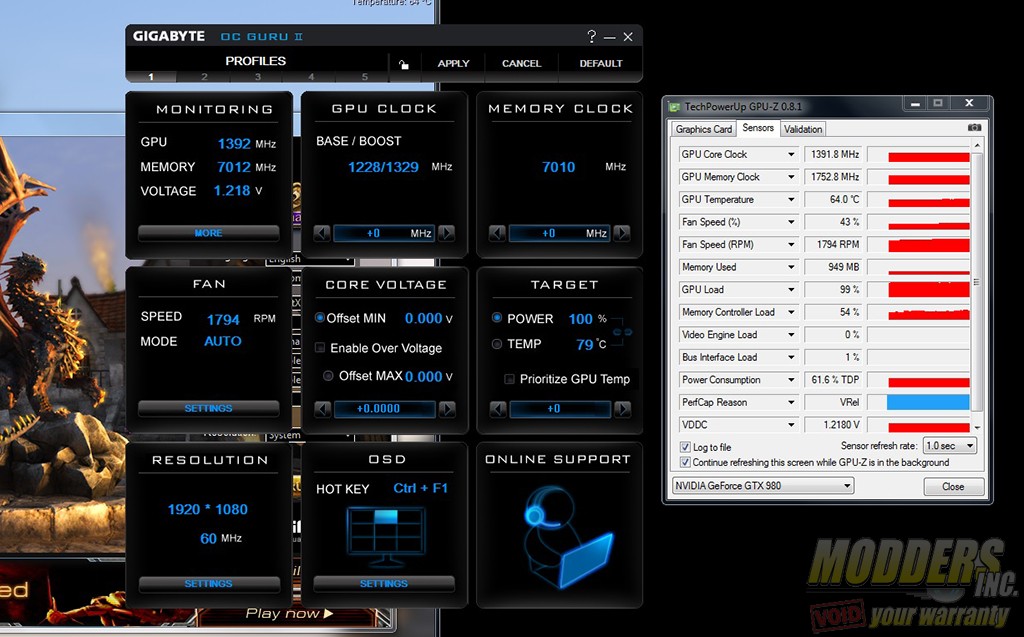Increase Core Voltage offset with right arrow

point(447,409)
